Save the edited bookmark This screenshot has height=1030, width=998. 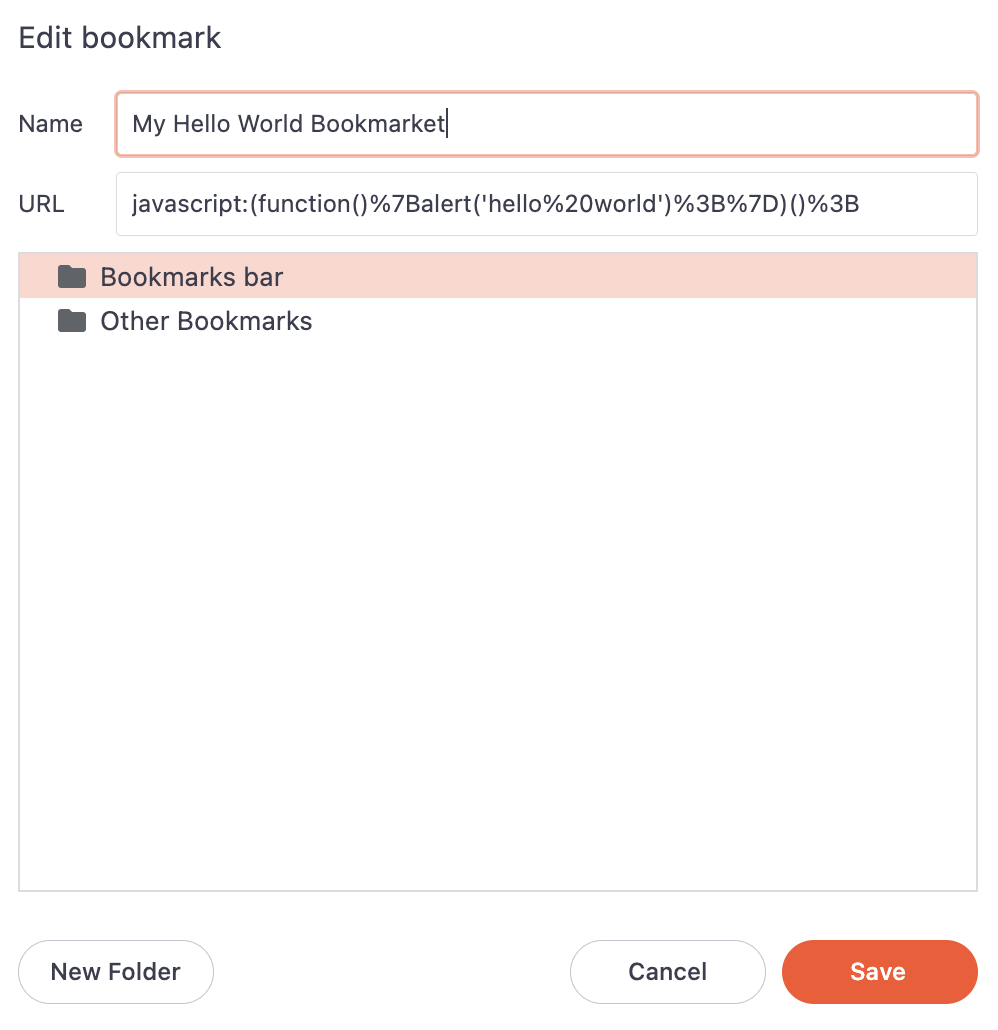(x=879, y=971)
